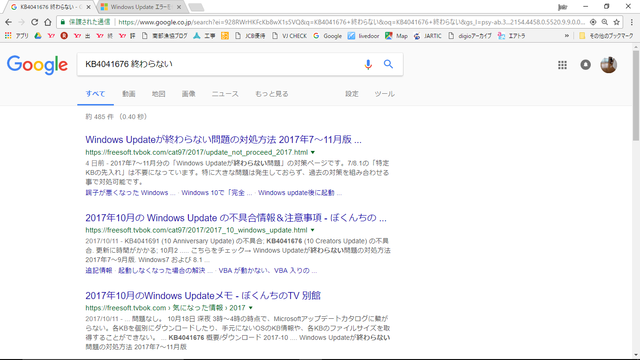Image resolution: width=640 pixels, height=360 pixels.
Task: Open the livedoor bookmark
Action: [364, 36]
